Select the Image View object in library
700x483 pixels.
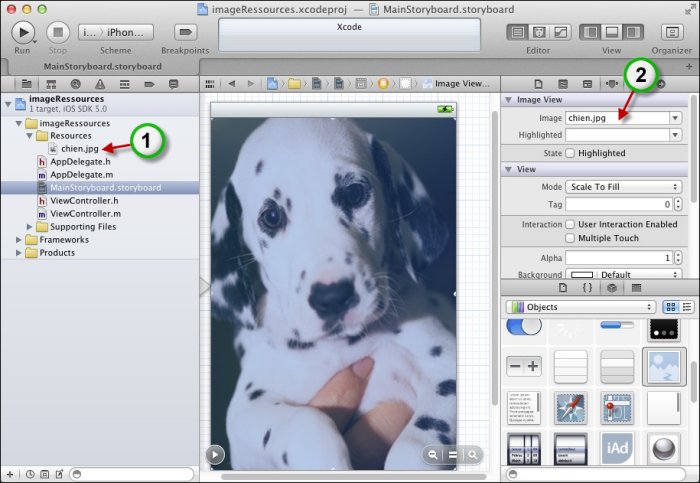(x=663, y=366)
